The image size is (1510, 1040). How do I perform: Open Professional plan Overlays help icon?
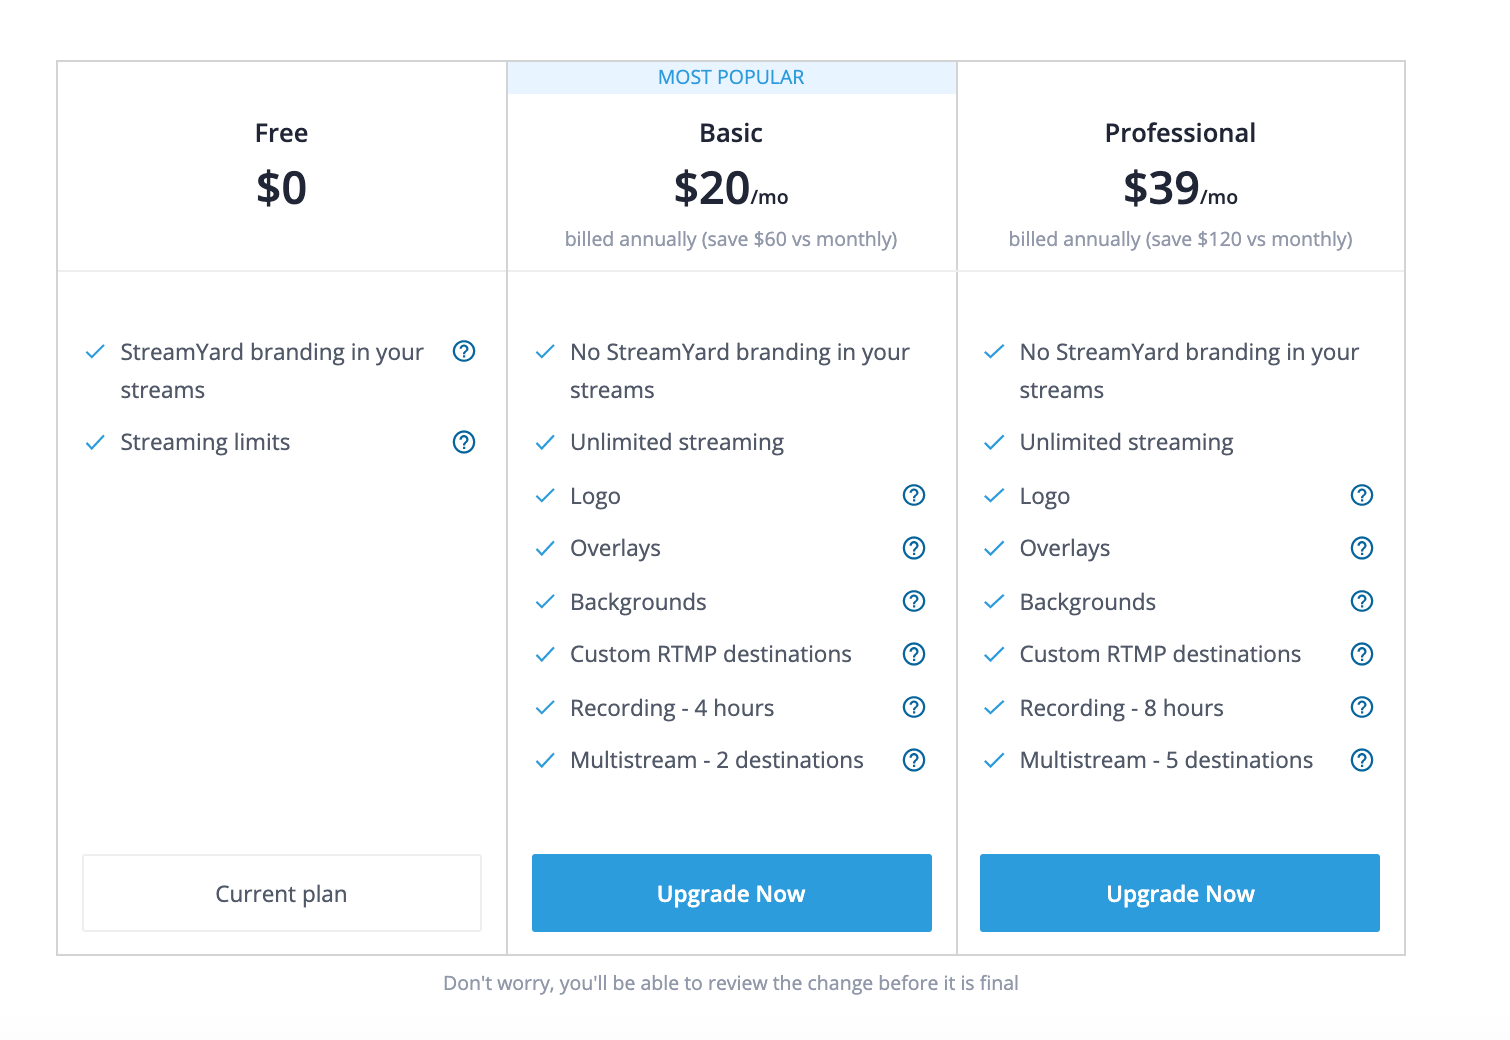1362,548
